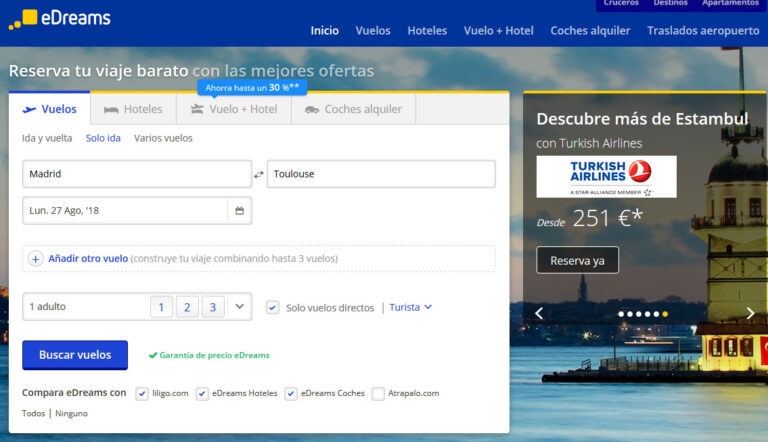Open the Vuelo + Hotel tab
The image size is (768, 442).
(233, 109)
